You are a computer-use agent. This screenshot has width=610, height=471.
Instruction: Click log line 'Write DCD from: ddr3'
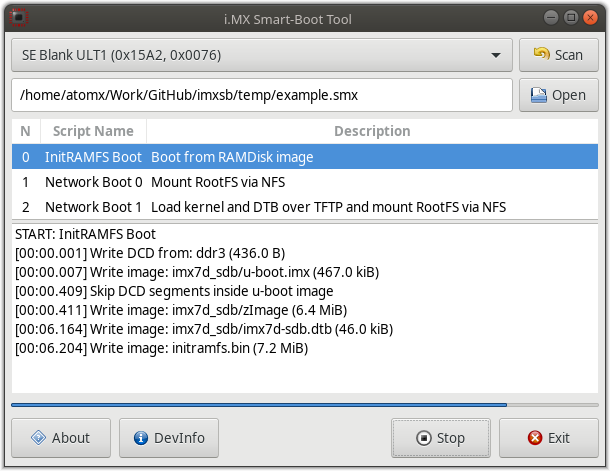coord(150,253)
